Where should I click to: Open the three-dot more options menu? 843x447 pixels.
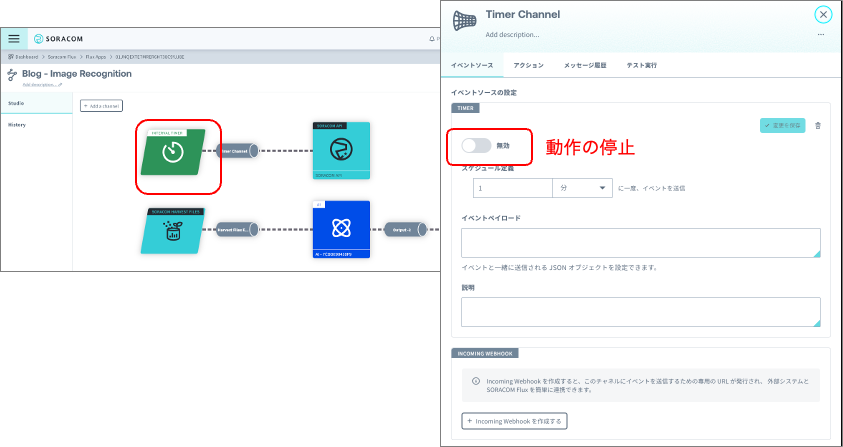[x=820, y=34]
